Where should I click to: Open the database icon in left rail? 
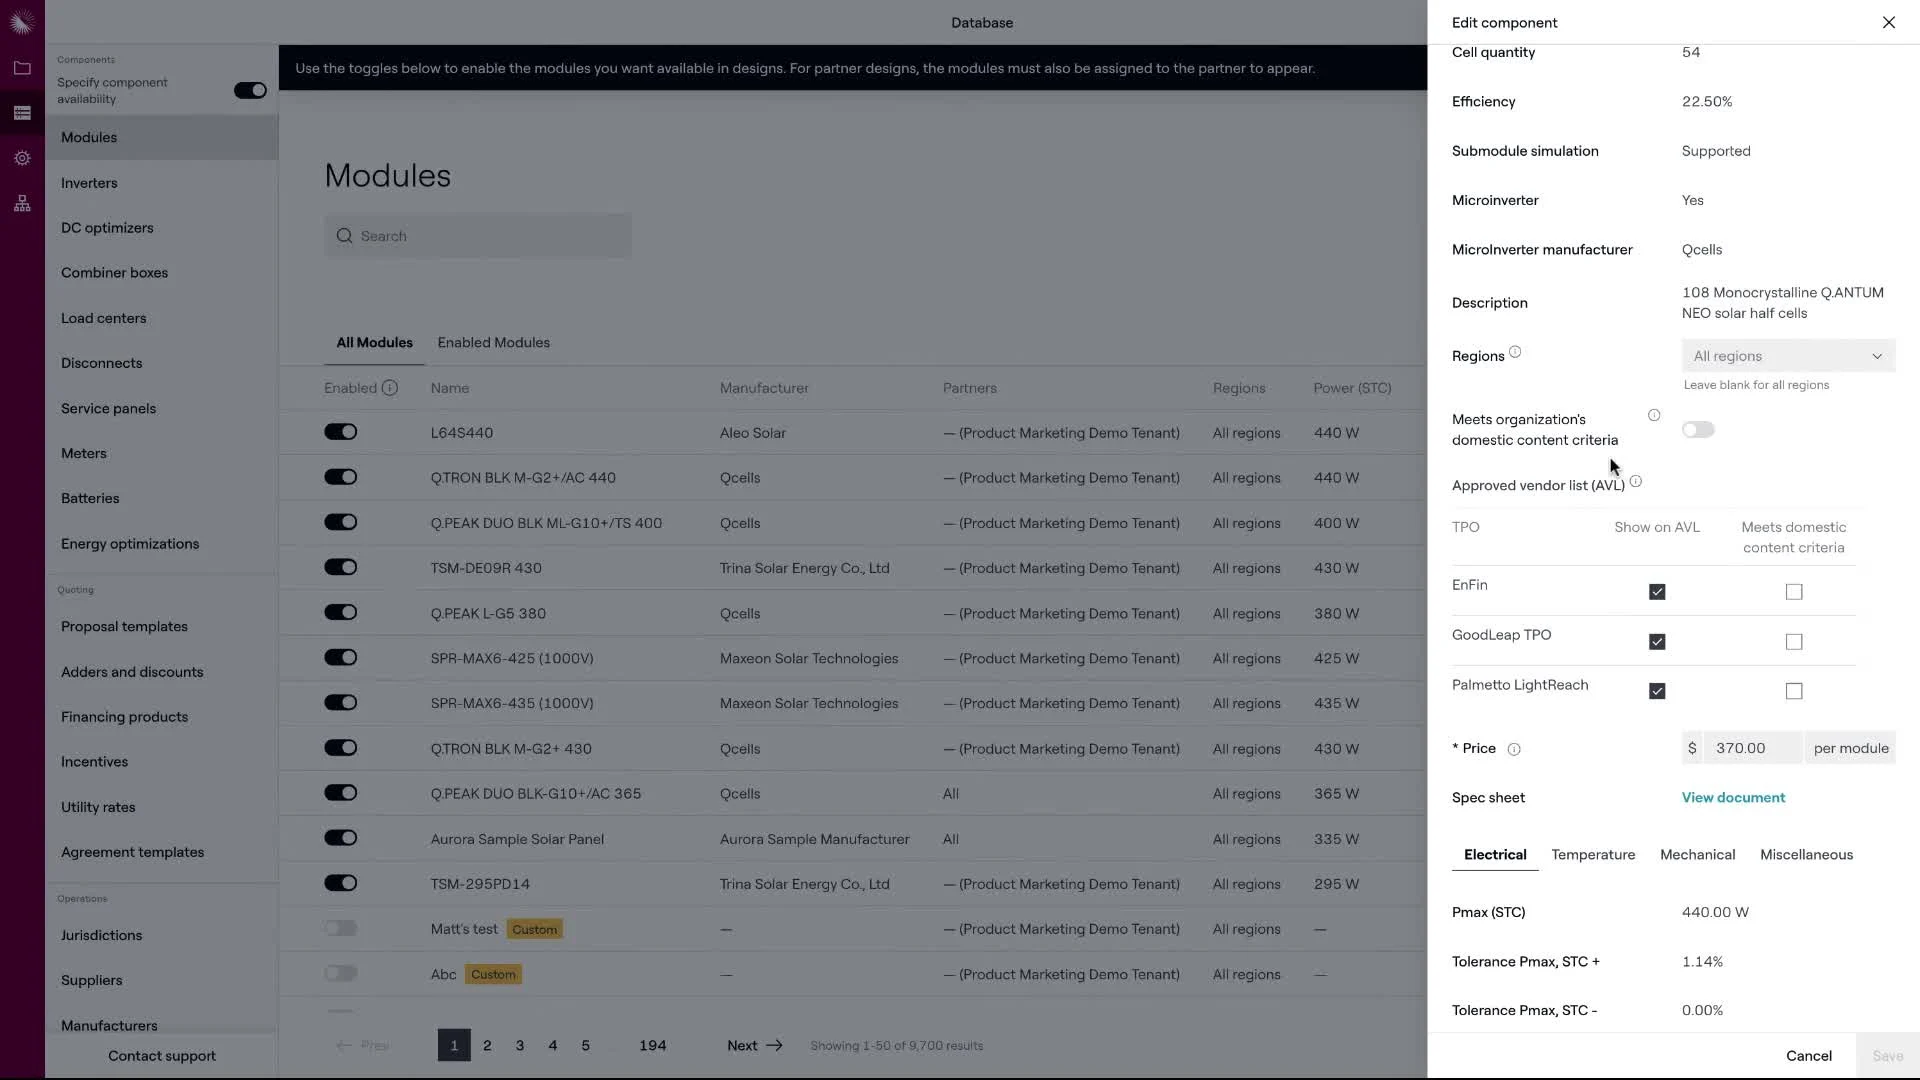(22, 113)
